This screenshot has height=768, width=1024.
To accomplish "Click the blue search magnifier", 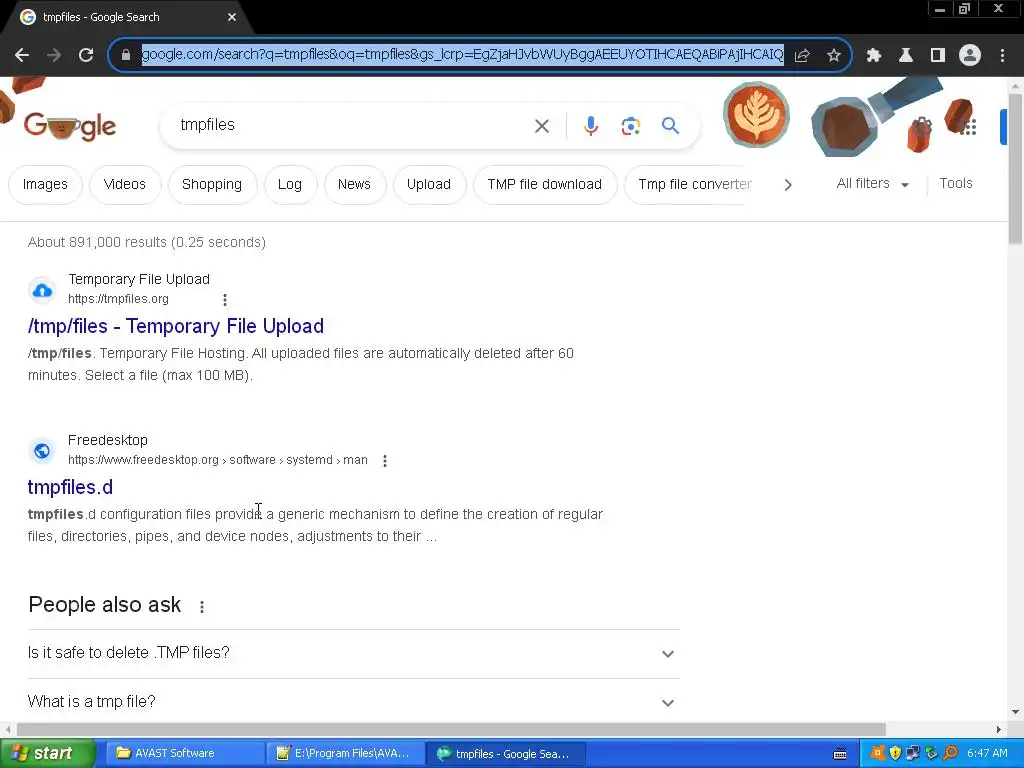I will coord(670,125).
